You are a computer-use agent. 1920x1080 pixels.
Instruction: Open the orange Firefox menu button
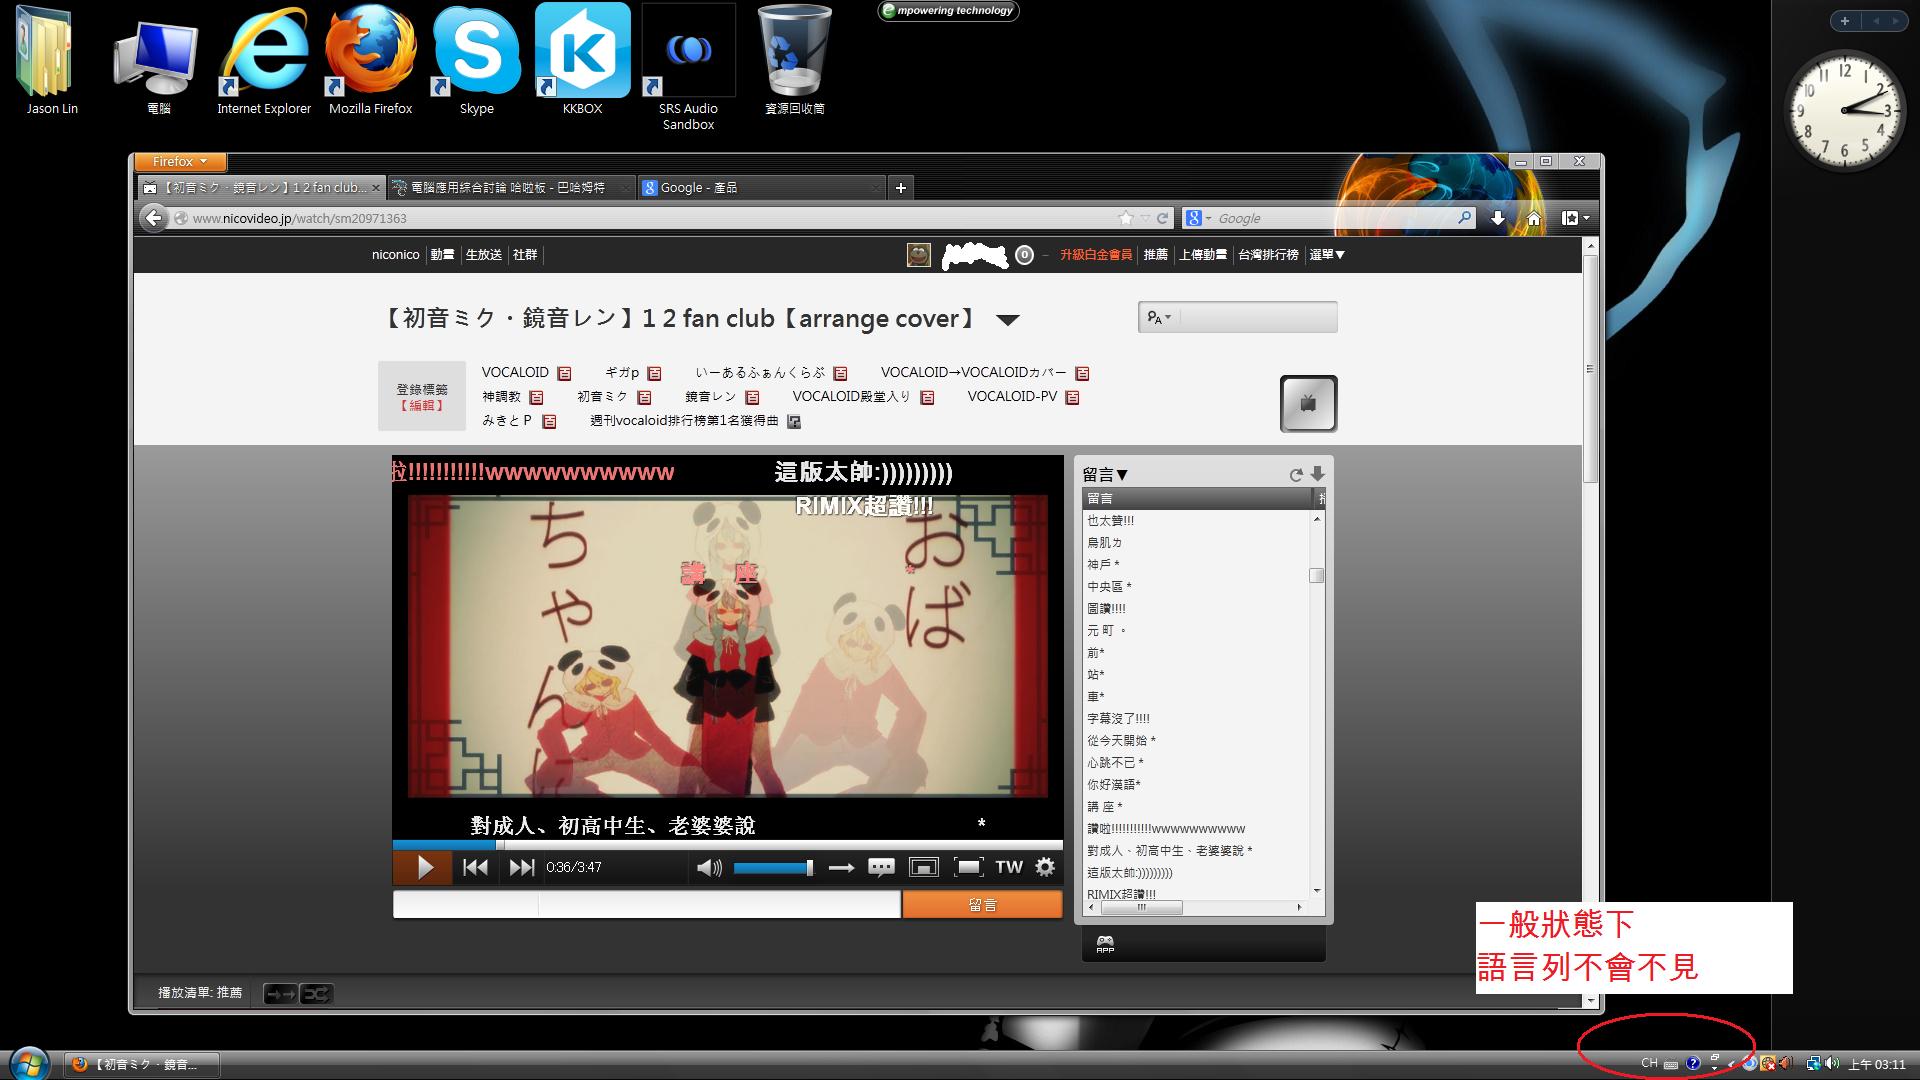pos(180,161)
